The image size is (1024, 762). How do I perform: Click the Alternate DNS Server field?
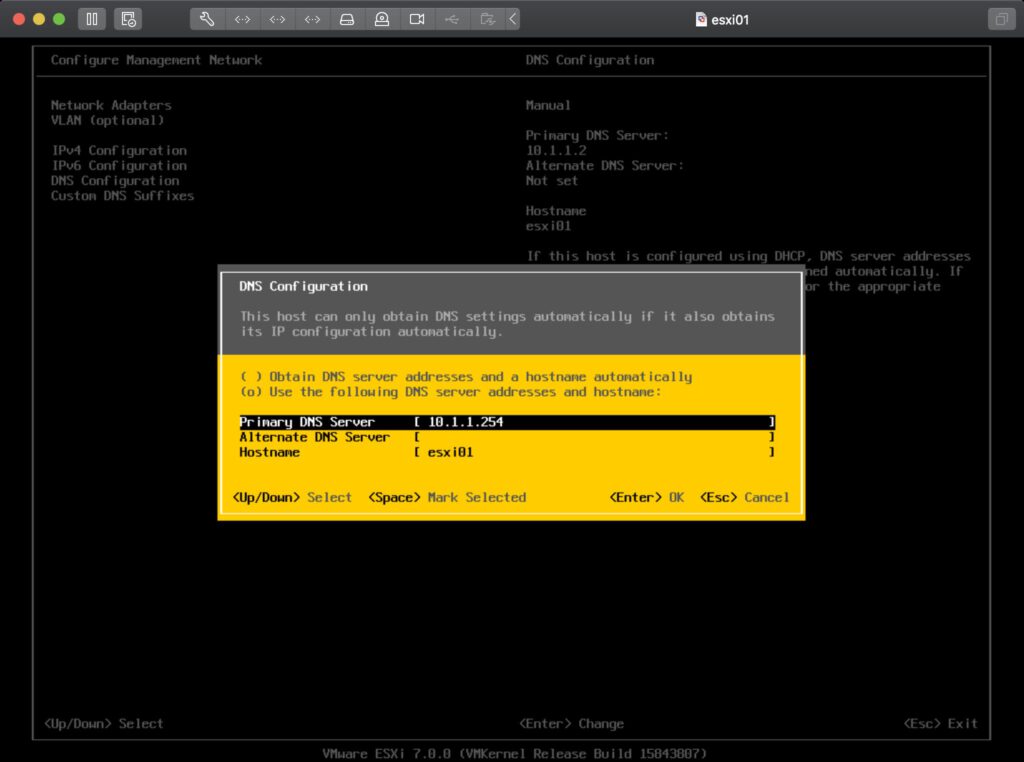[x=507, y=437]
